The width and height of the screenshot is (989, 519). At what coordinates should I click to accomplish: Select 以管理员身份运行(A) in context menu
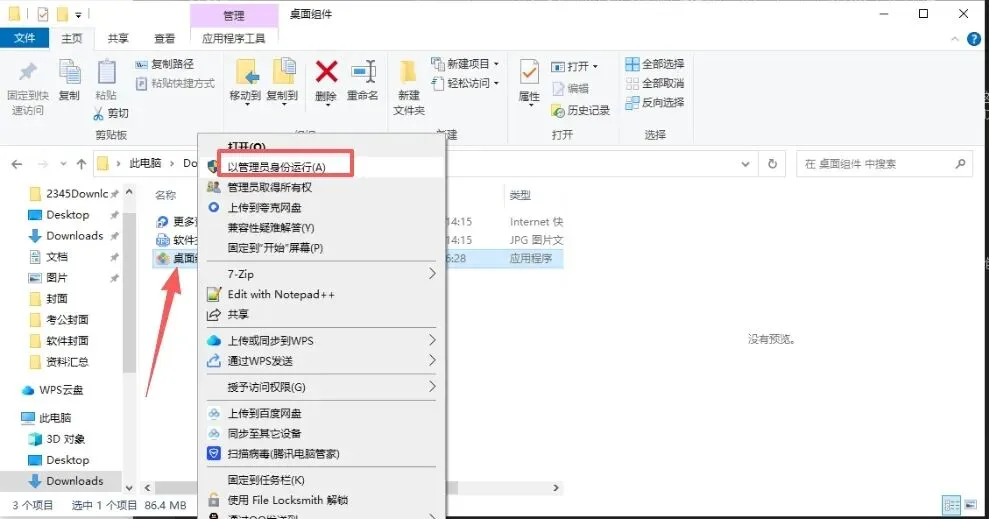tap(322, 167)
